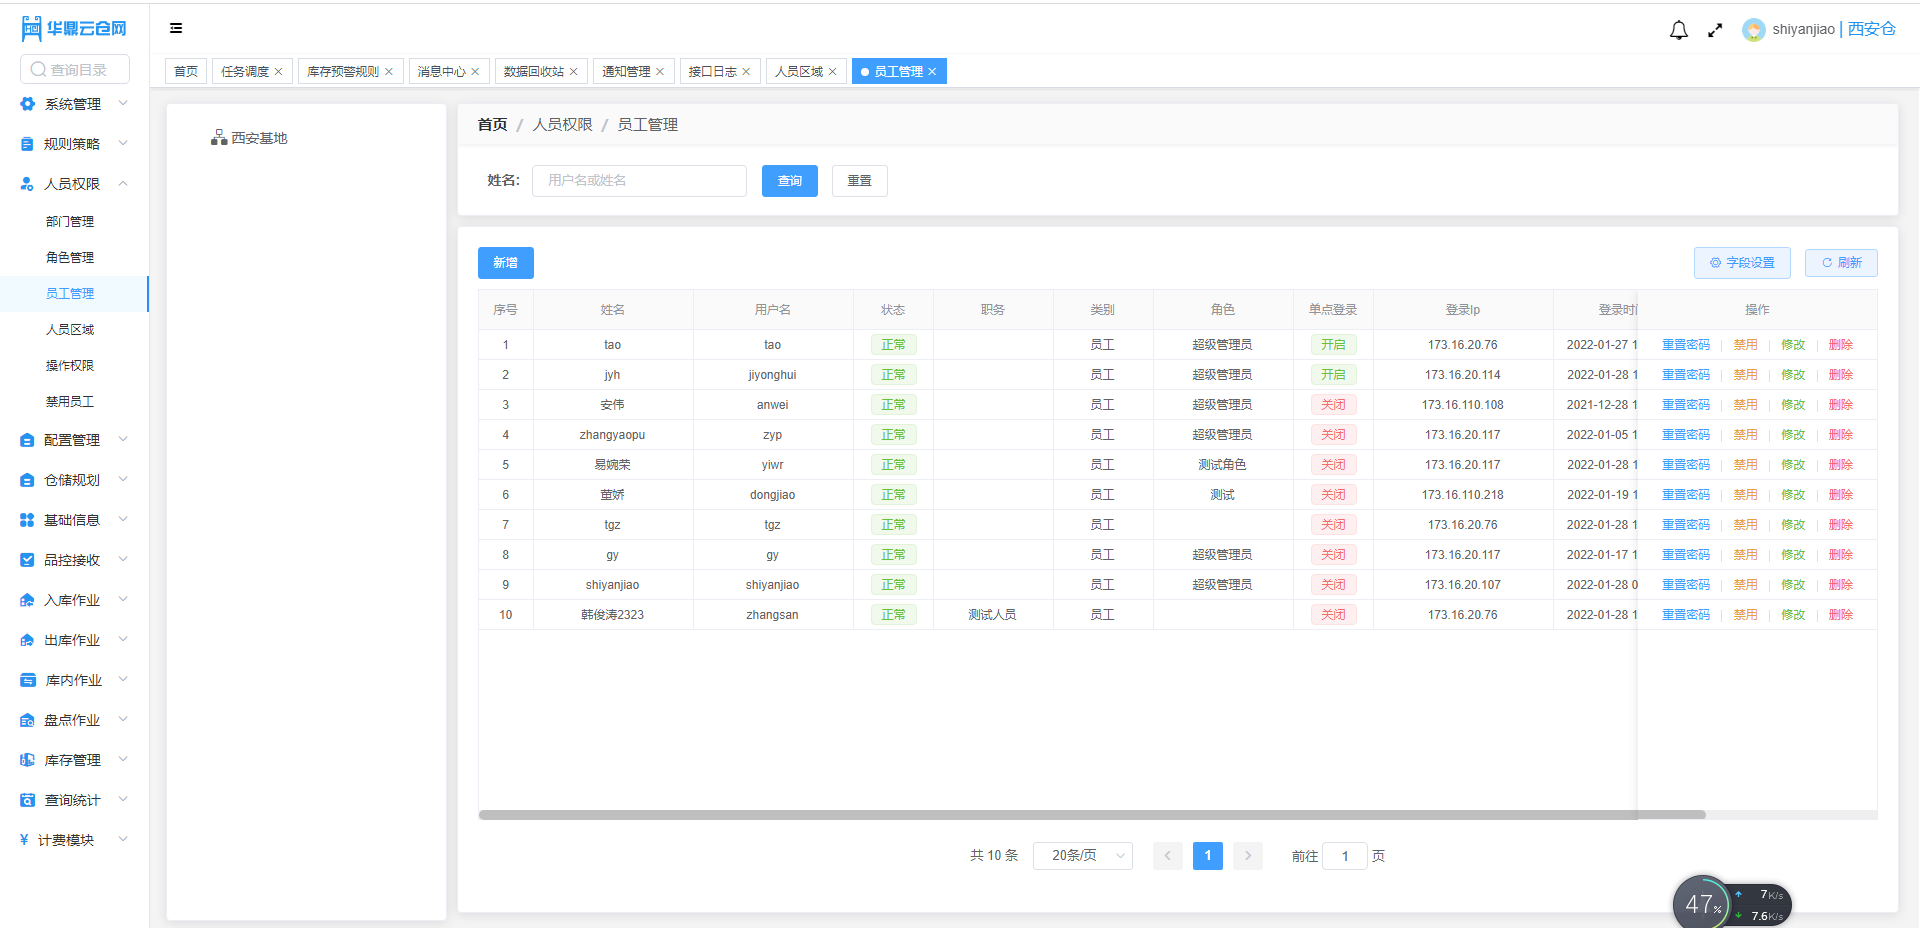Click the notification bell icon
The image size is (1920, 928).
point(1677,29)
